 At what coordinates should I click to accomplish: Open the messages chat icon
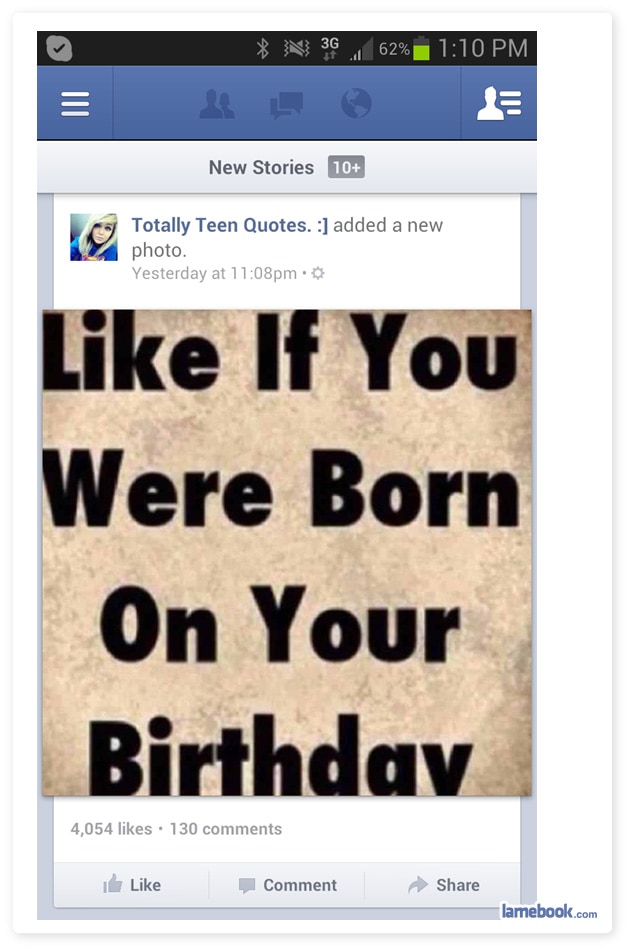[x=286, y=104]
